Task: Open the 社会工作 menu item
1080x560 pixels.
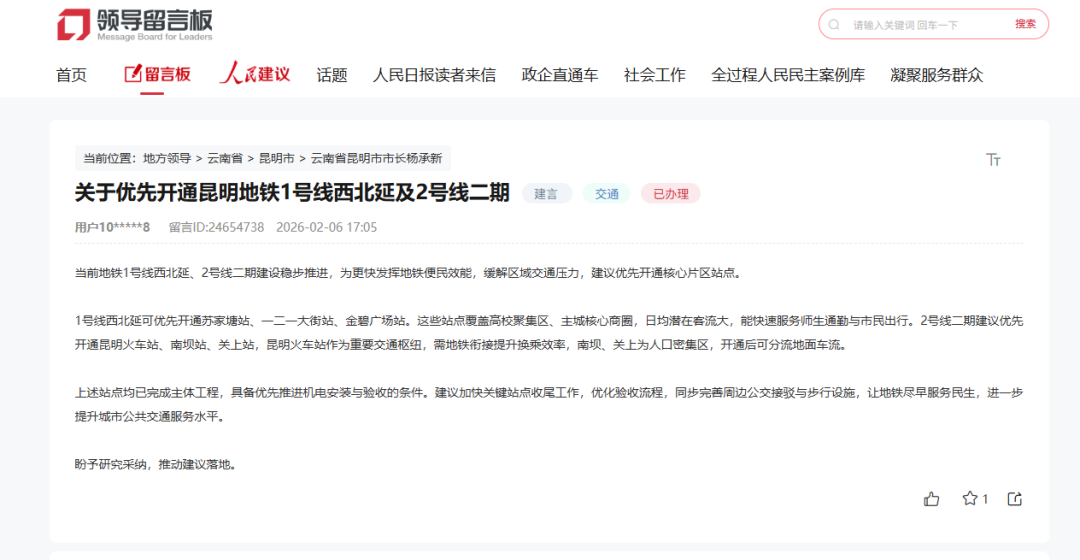Action: click(655, 75)
